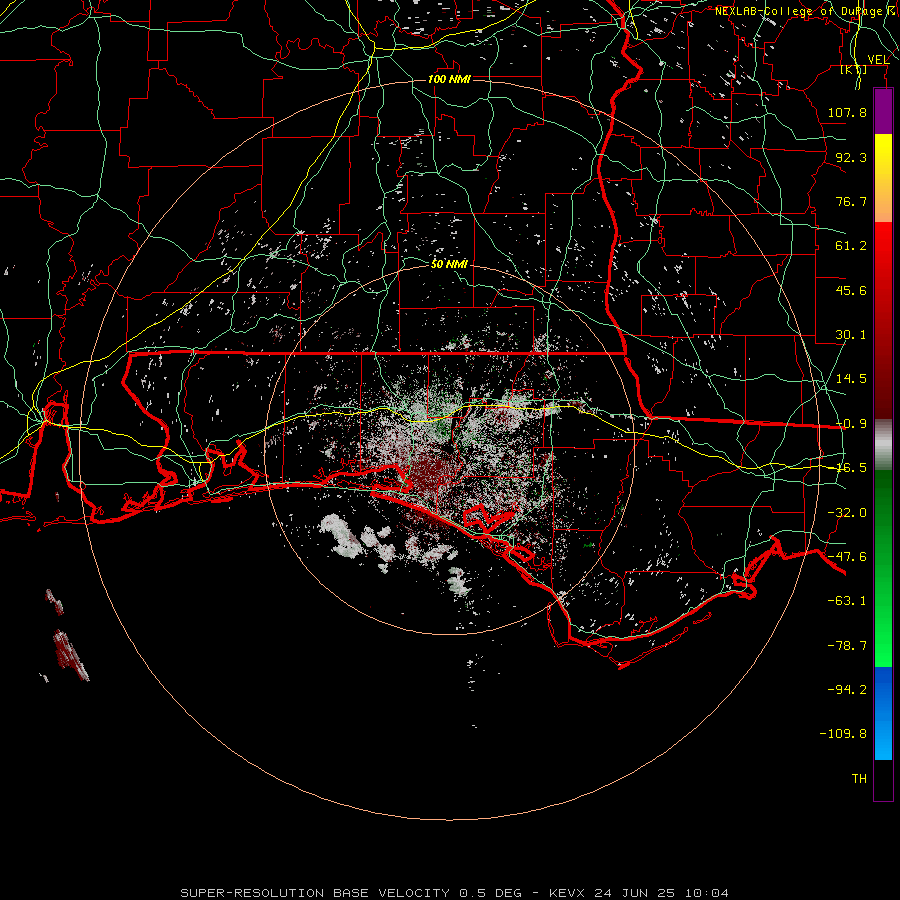Click the -32.0 value on velocity scale
Viewport: 900px width, 900px height.
847,513
